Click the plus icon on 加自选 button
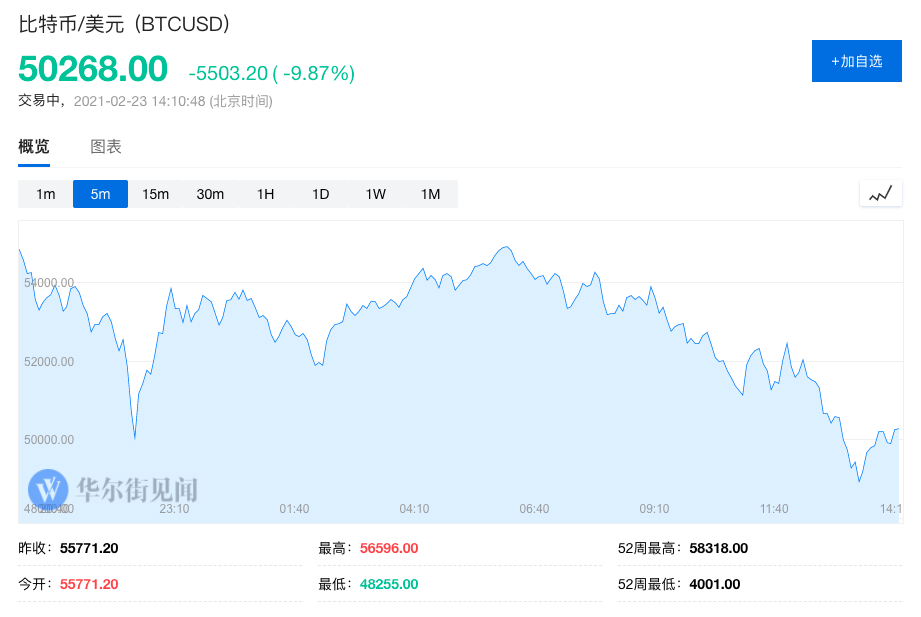921x617 pixels. tap(836, 60)
